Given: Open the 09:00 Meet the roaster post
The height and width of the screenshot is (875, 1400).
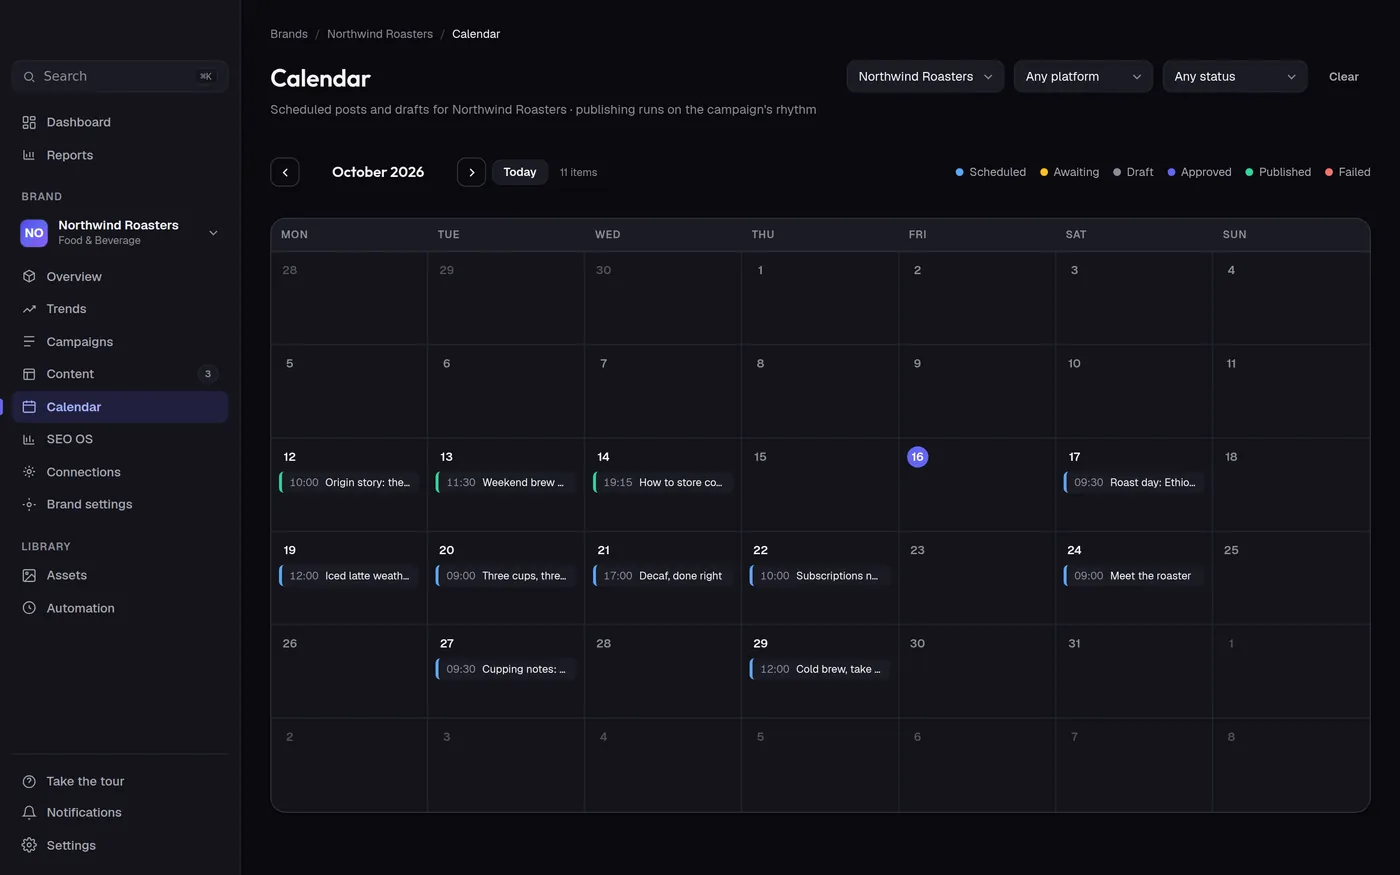Looking at the screenshot, I should tap(1134, 576).
